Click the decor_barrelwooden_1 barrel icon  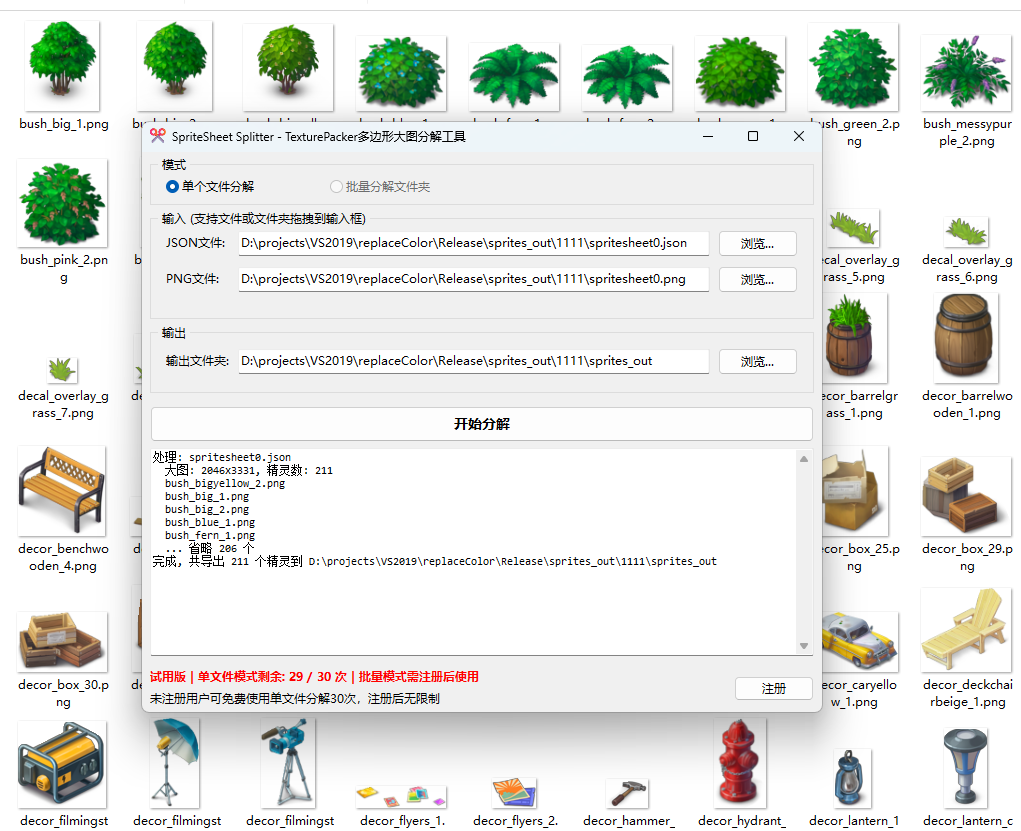(x=965, y=338)
